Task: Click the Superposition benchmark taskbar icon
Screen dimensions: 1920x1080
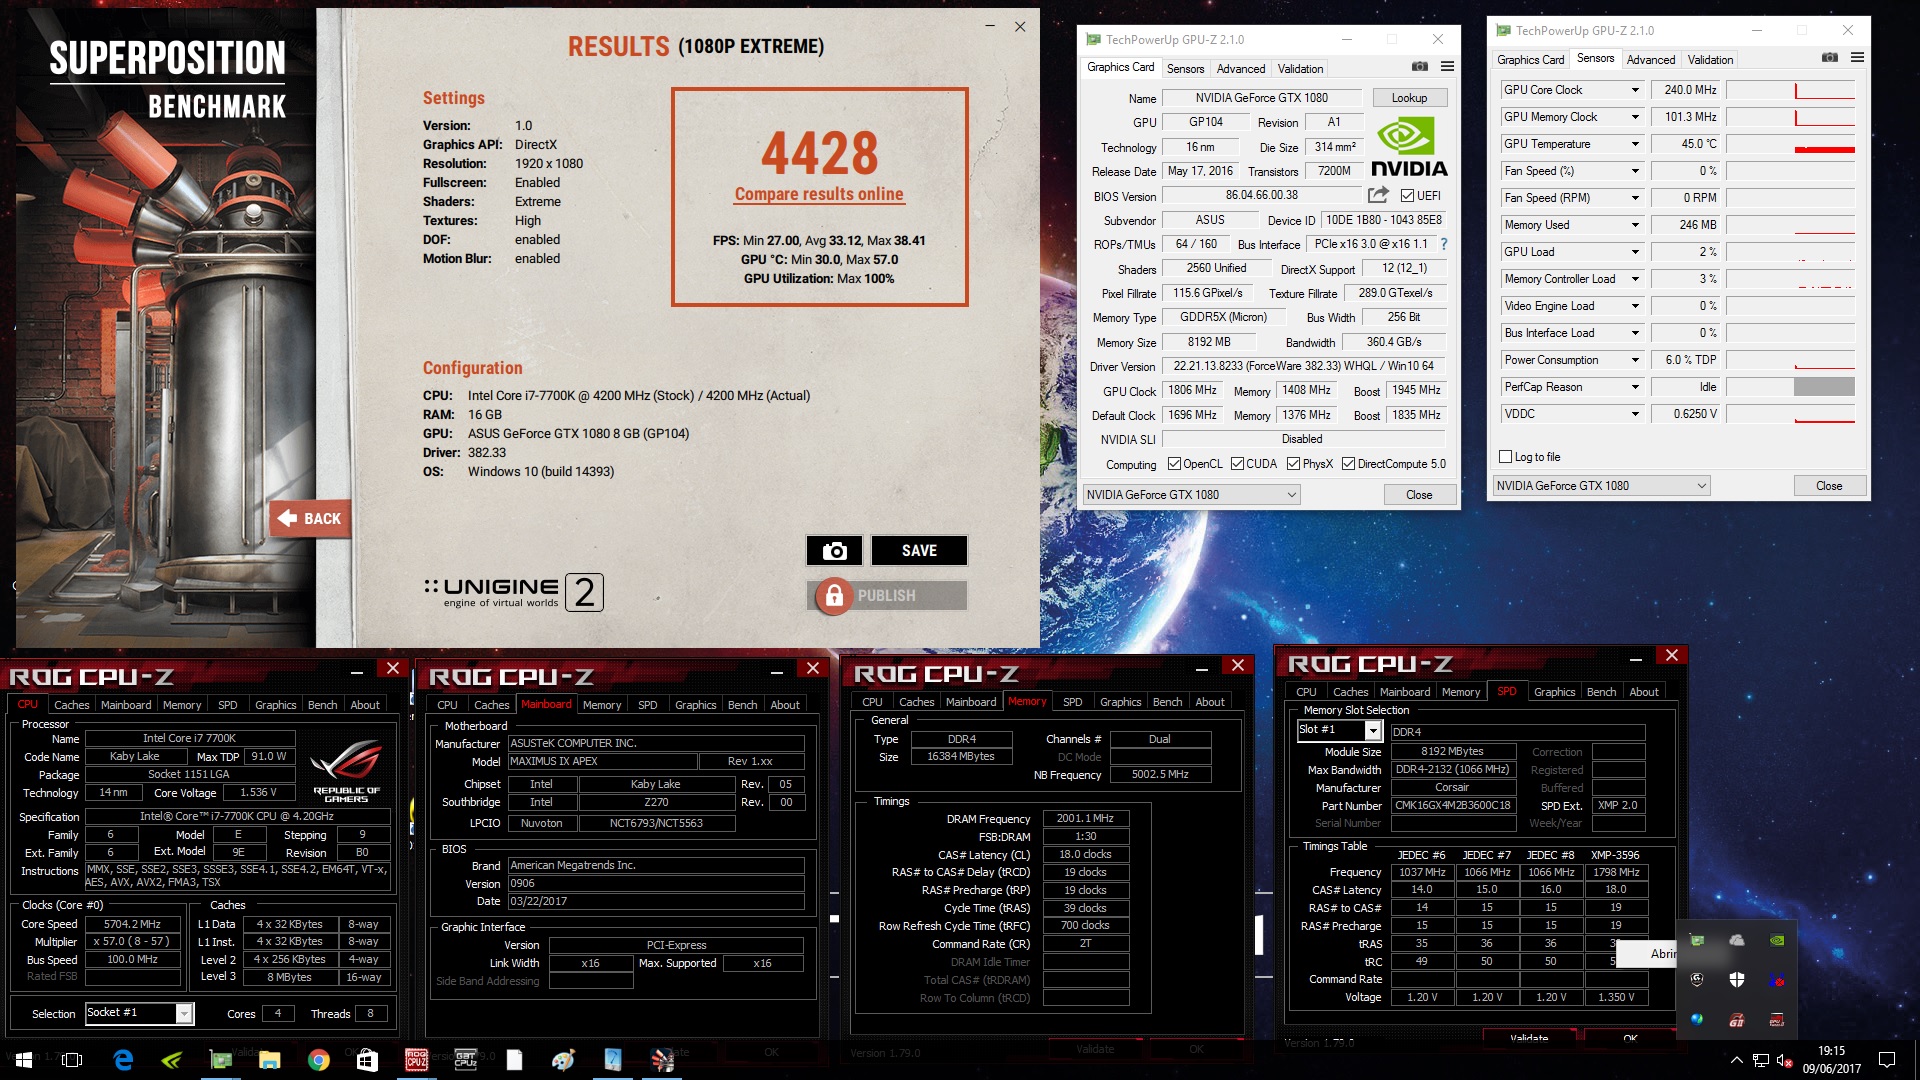Action: pos(661,1060)
